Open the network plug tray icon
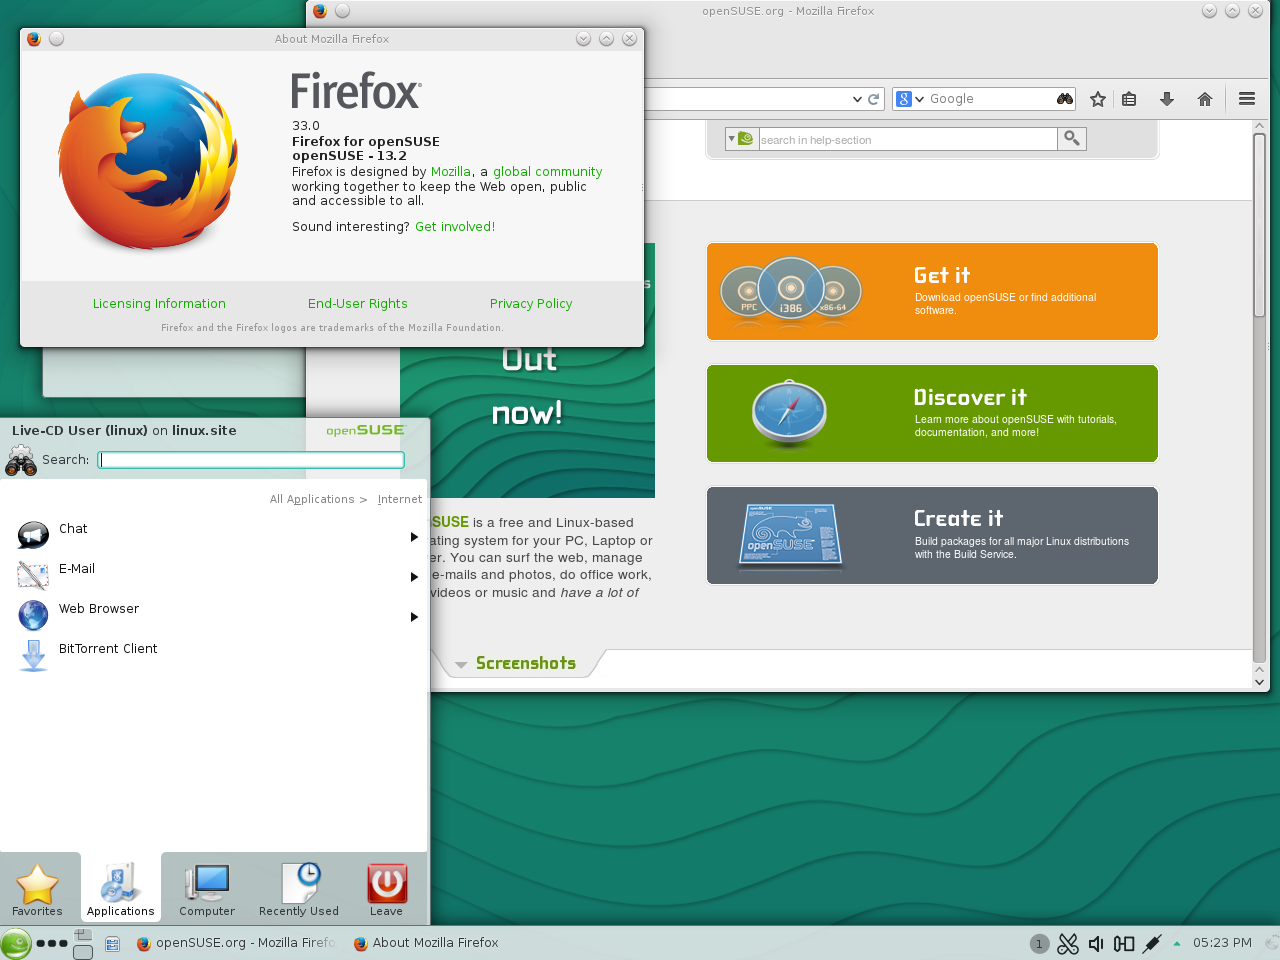The image size is (1280, 960). click(1152, 943)
